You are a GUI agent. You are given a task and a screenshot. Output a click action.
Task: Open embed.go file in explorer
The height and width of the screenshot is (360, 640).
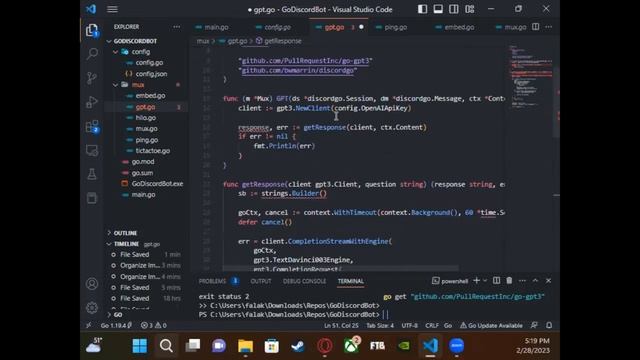pyautogui.click(x=150, y=96)
